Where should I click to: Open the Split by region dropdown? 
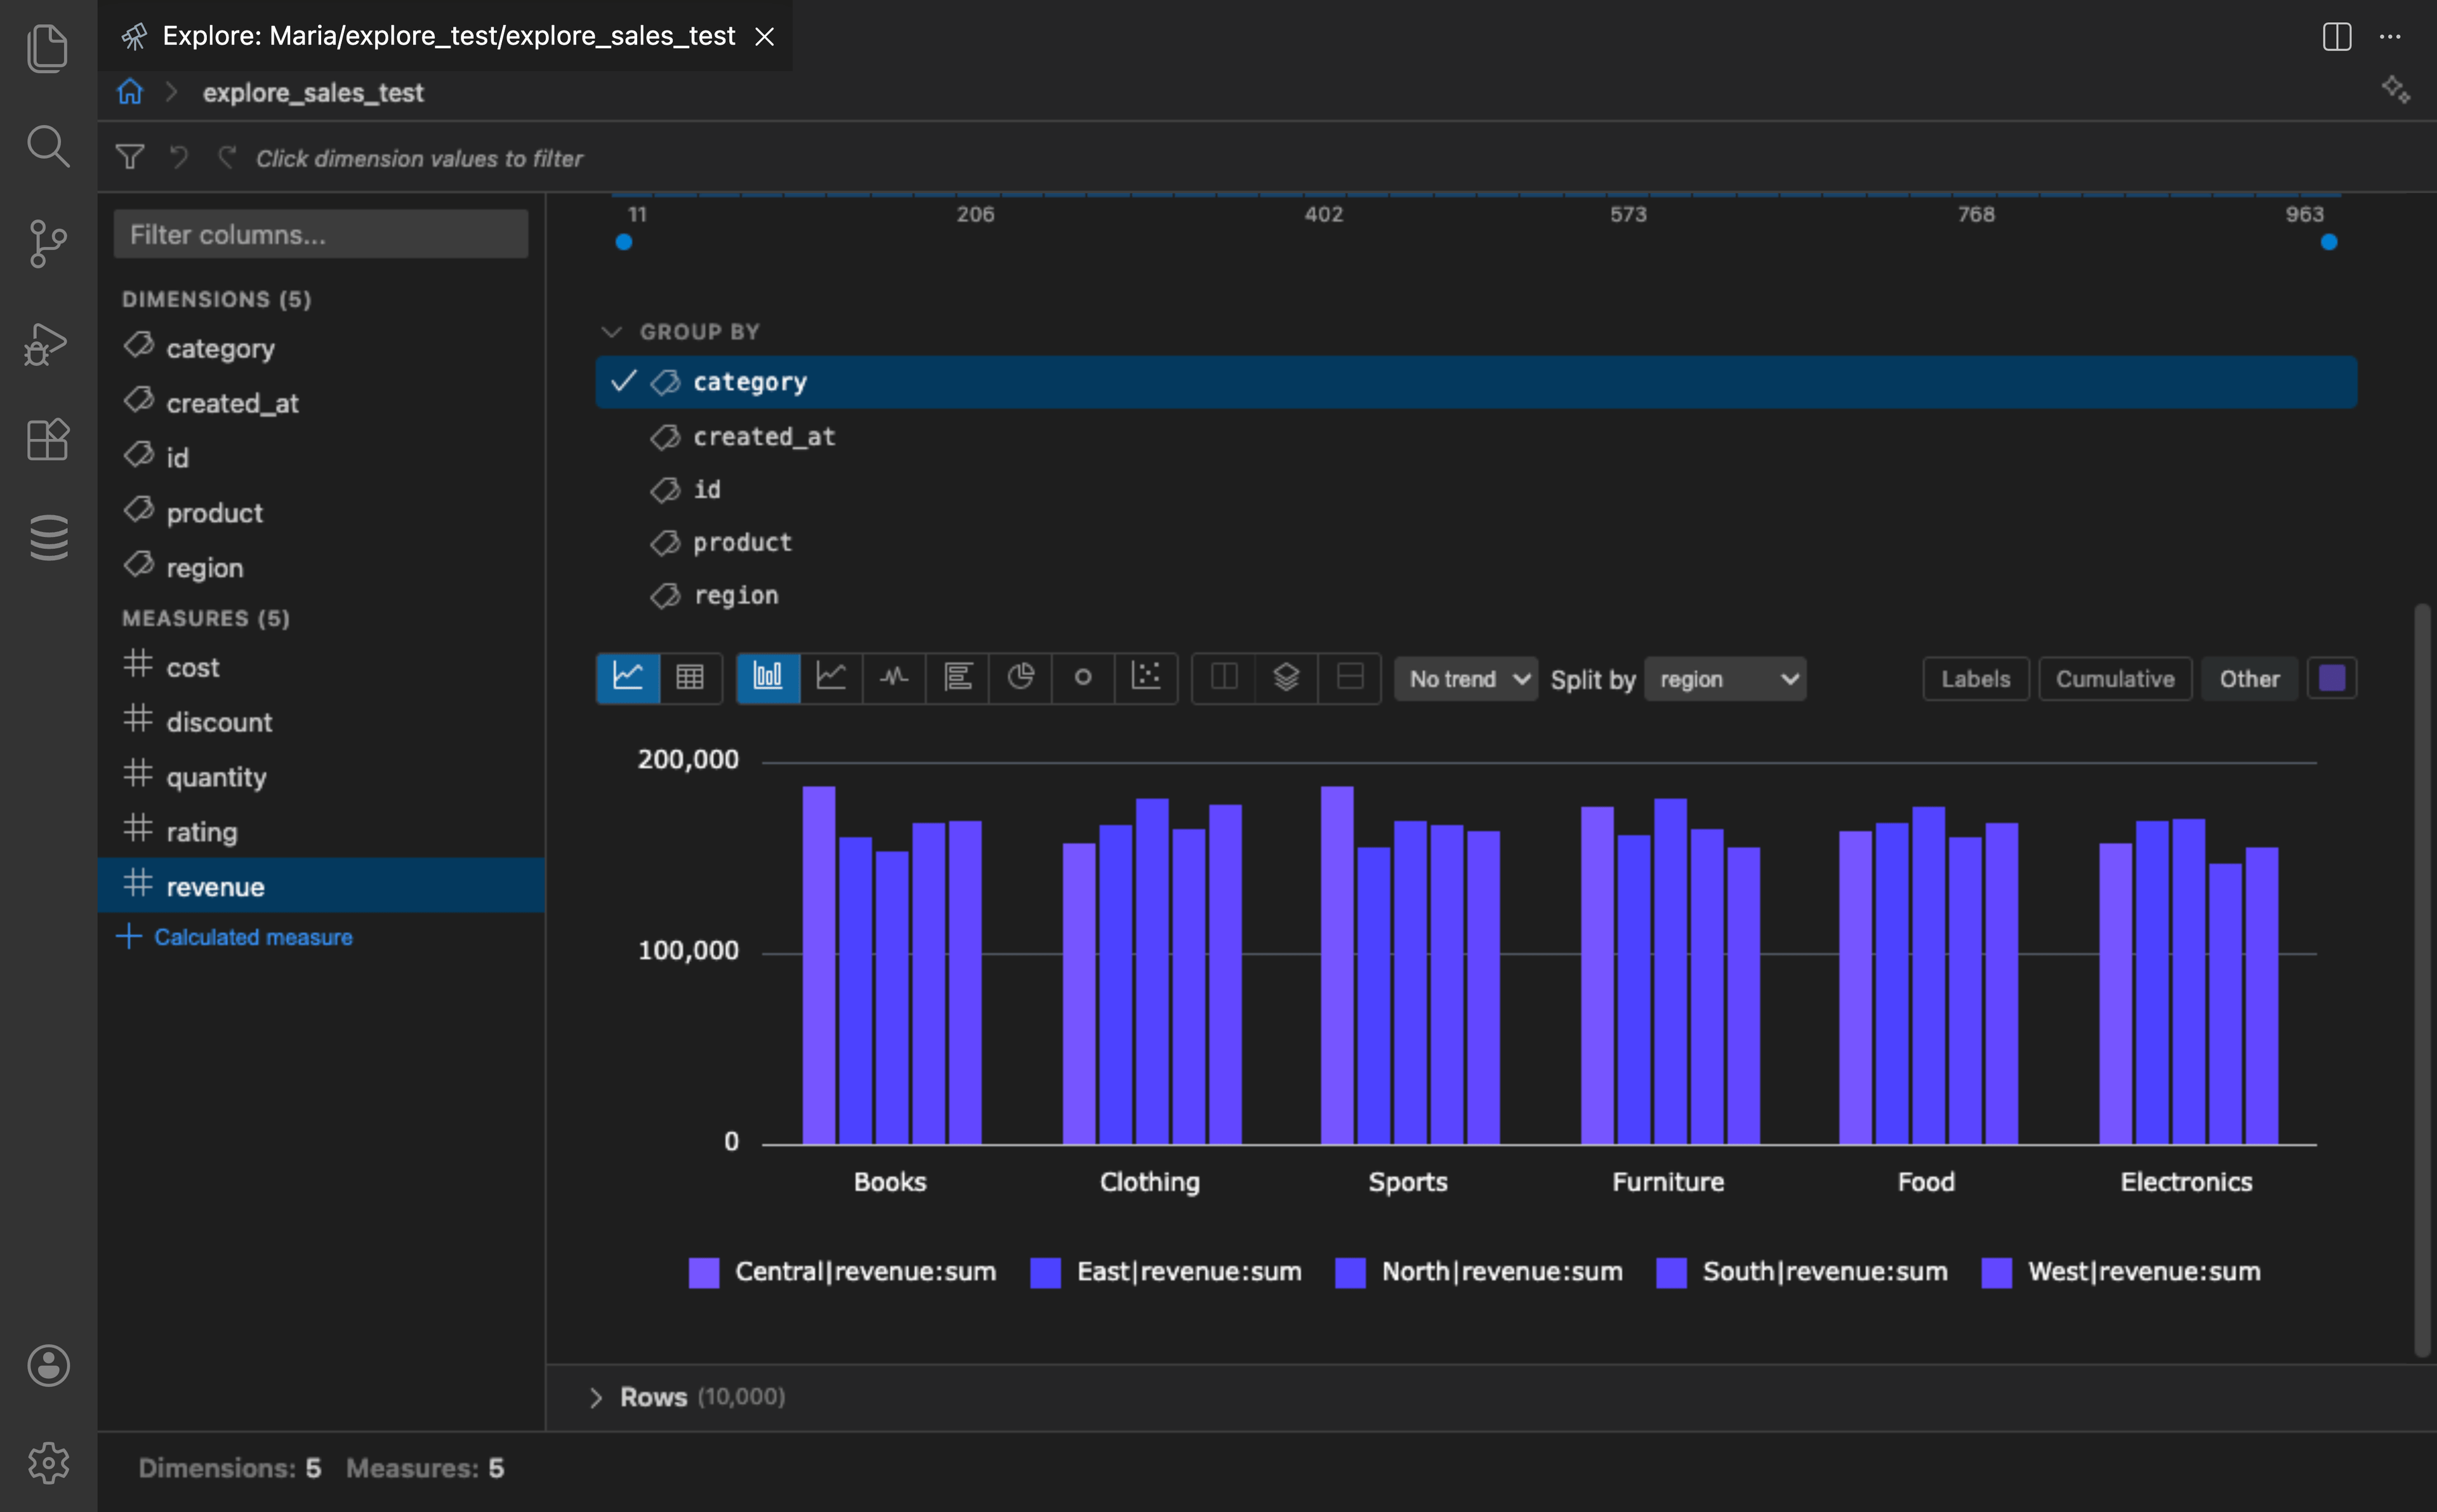pos(1725,678)
